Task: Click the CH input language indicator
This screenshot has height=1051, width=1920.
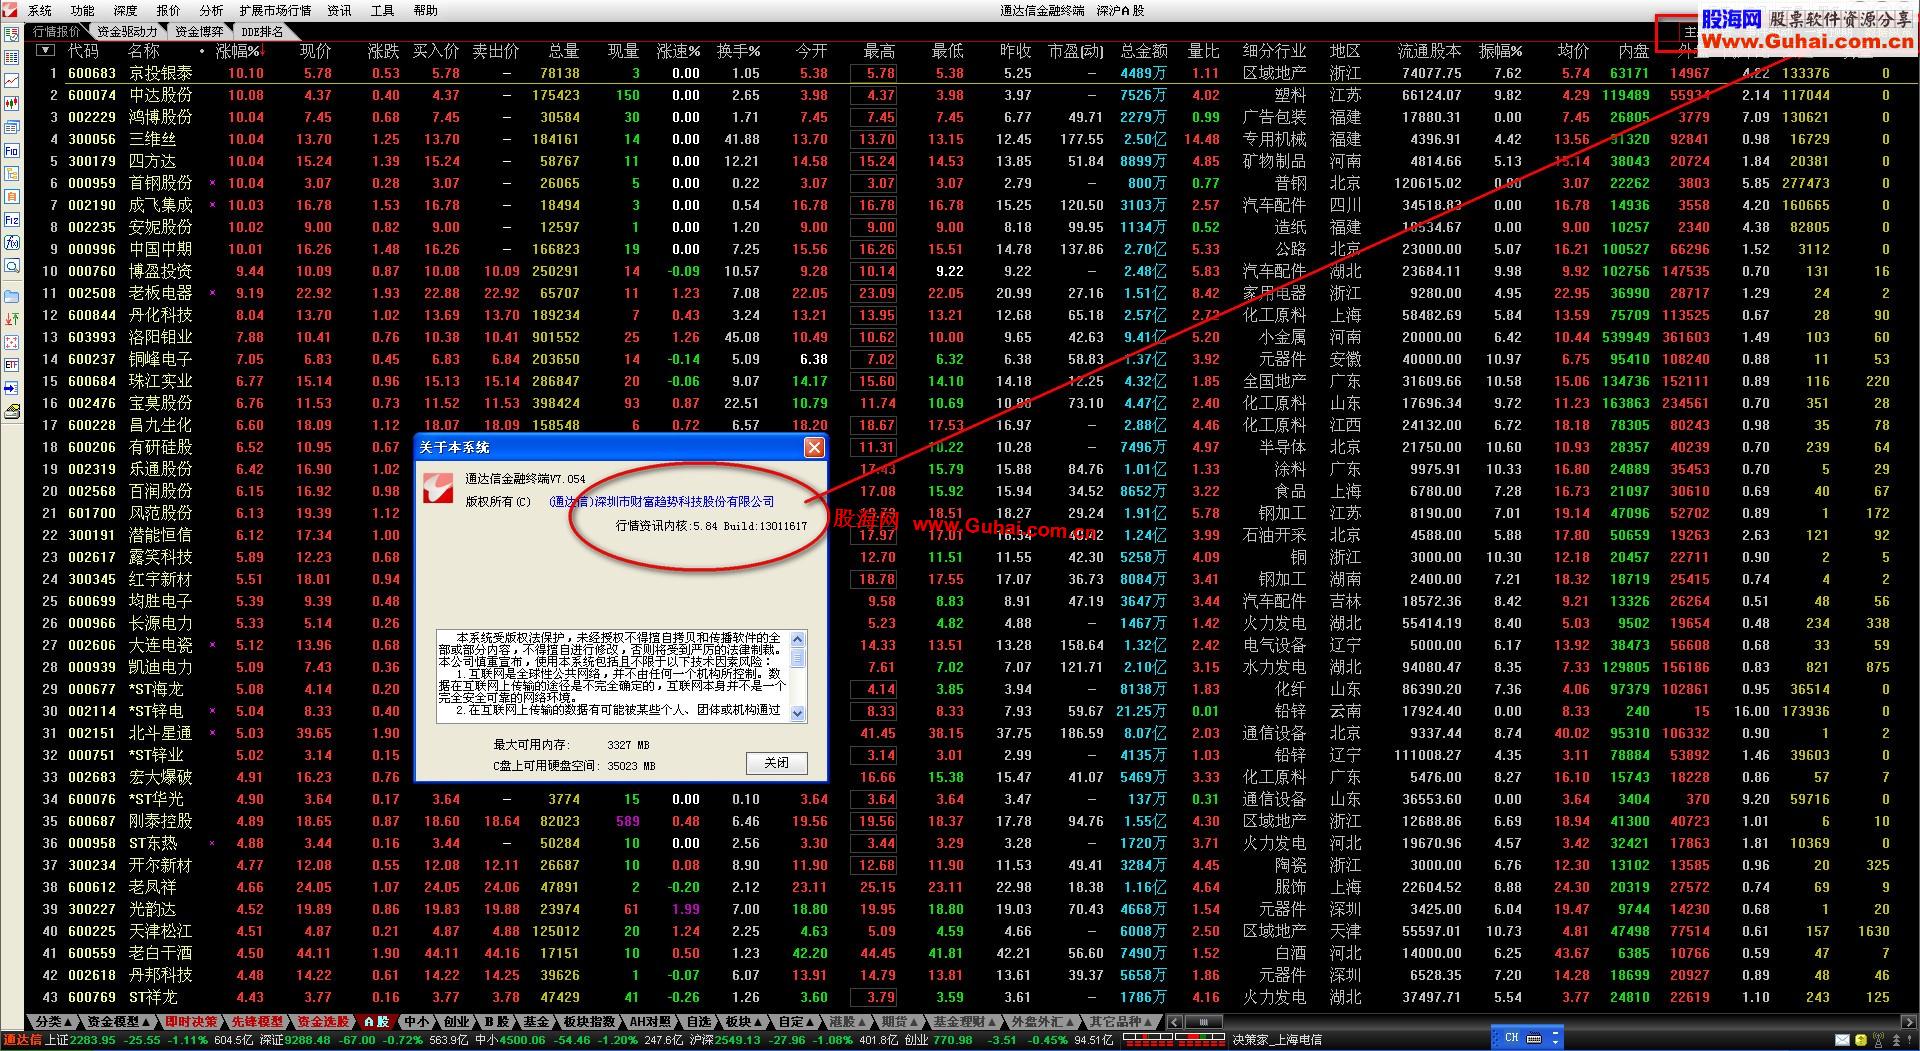Action: click(x=1511, y=1038)
